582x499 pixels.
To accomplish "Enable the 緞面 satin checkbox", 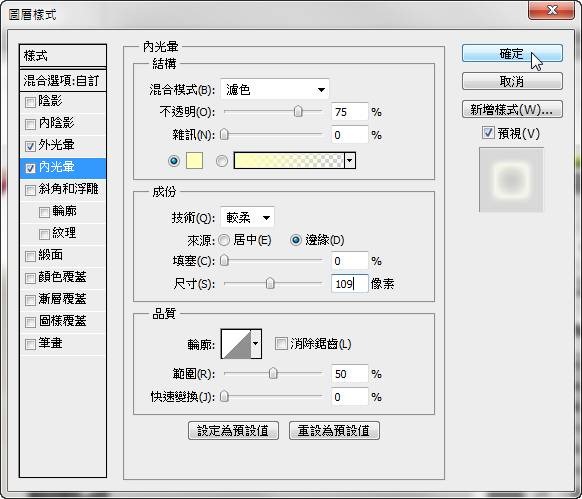I will coord(30,256).
